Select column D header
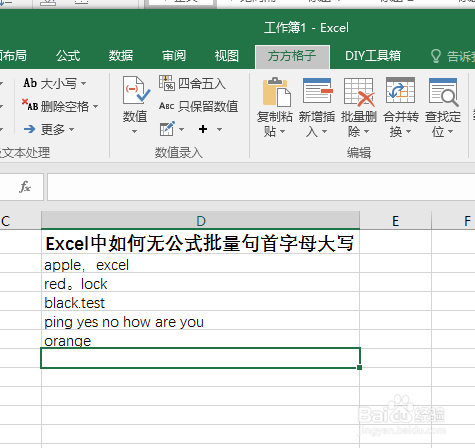The image size is (475, 448). click(201, 221)
